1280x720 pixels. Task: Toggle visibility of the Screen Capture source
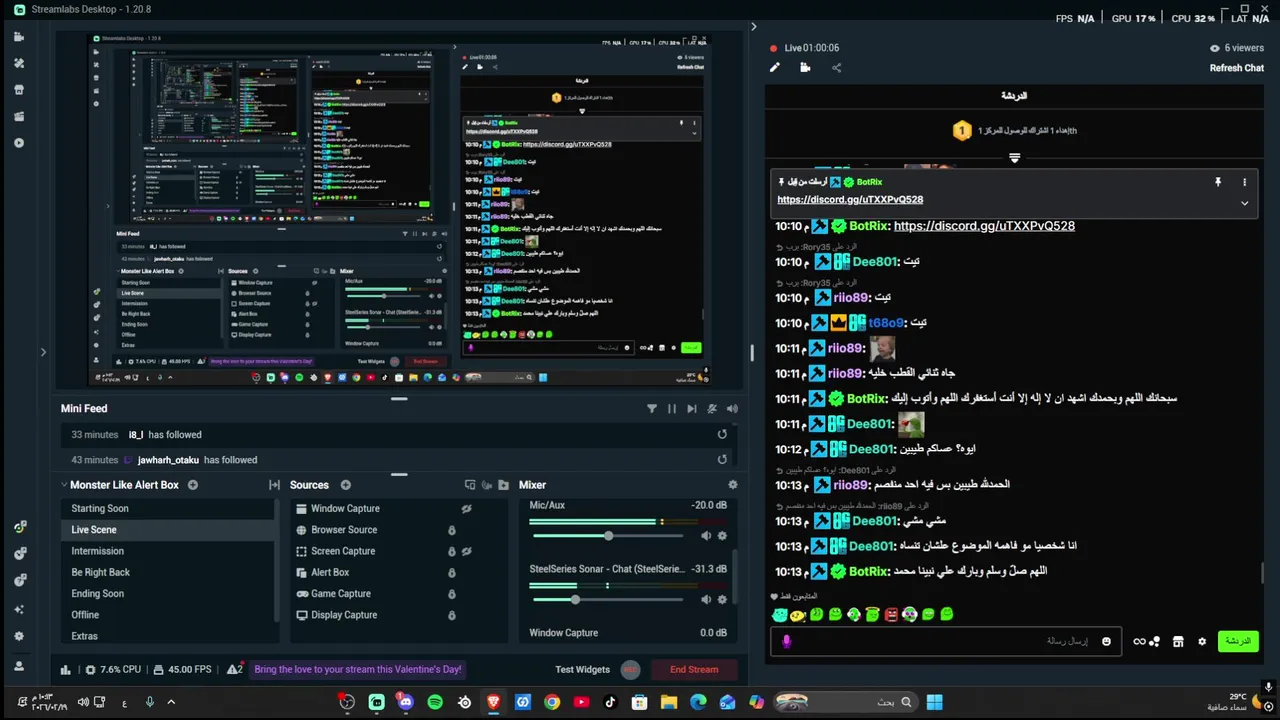466,551
